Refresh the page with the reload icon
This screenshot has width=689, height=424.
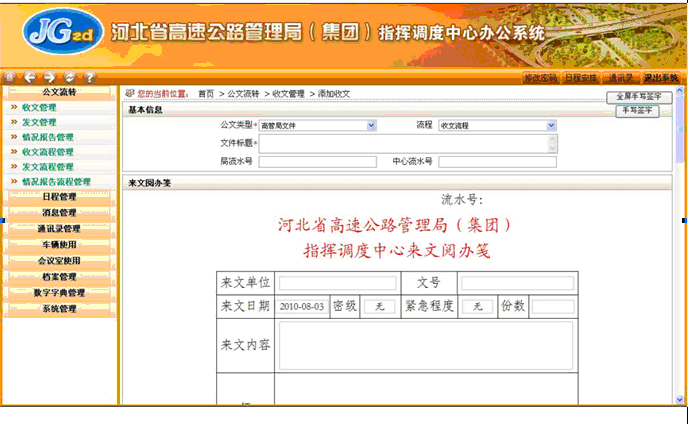pos(69,77)
